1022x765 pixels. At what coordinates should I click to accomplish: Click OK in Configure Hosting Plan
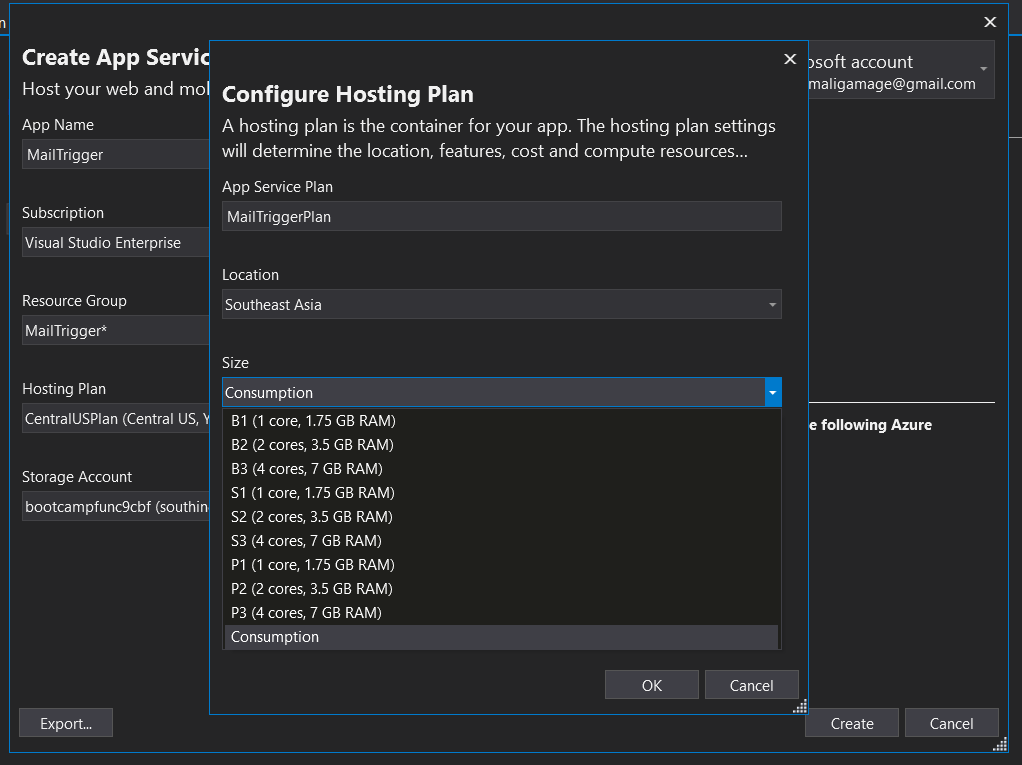652,685
